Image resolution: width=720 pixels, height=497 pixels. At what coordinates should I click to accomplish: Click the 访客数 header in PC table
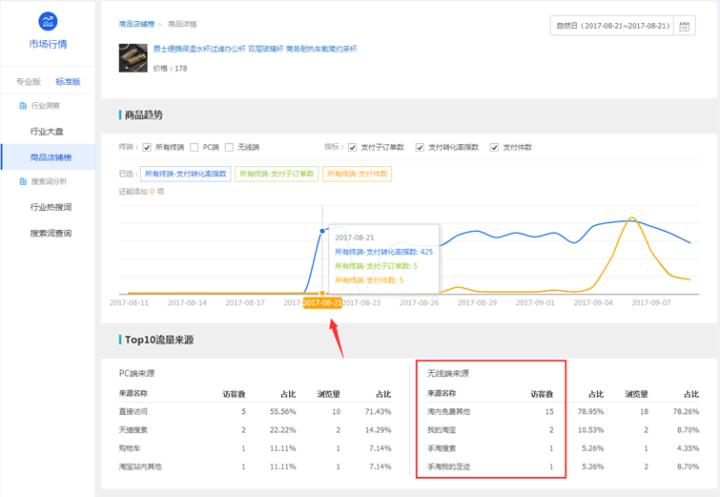(234, 394)
